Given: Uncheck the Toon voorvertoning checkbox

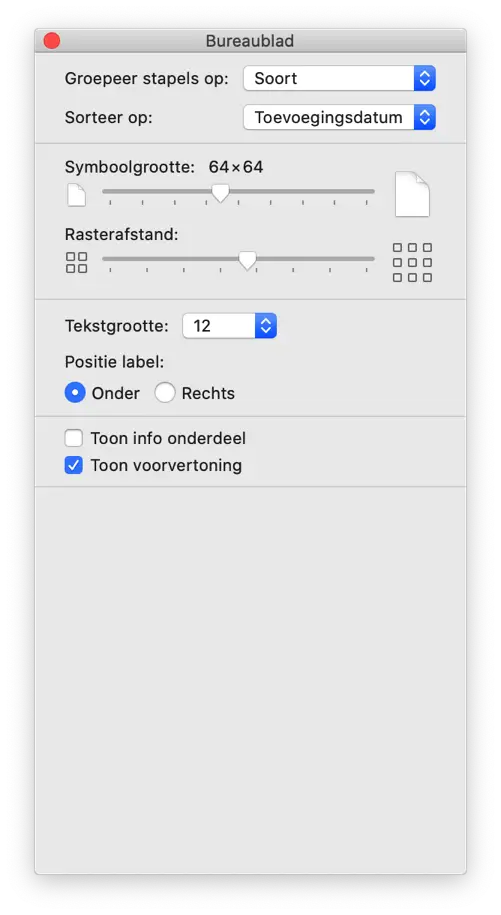Looking at the screenshot, I should (73, 465).
